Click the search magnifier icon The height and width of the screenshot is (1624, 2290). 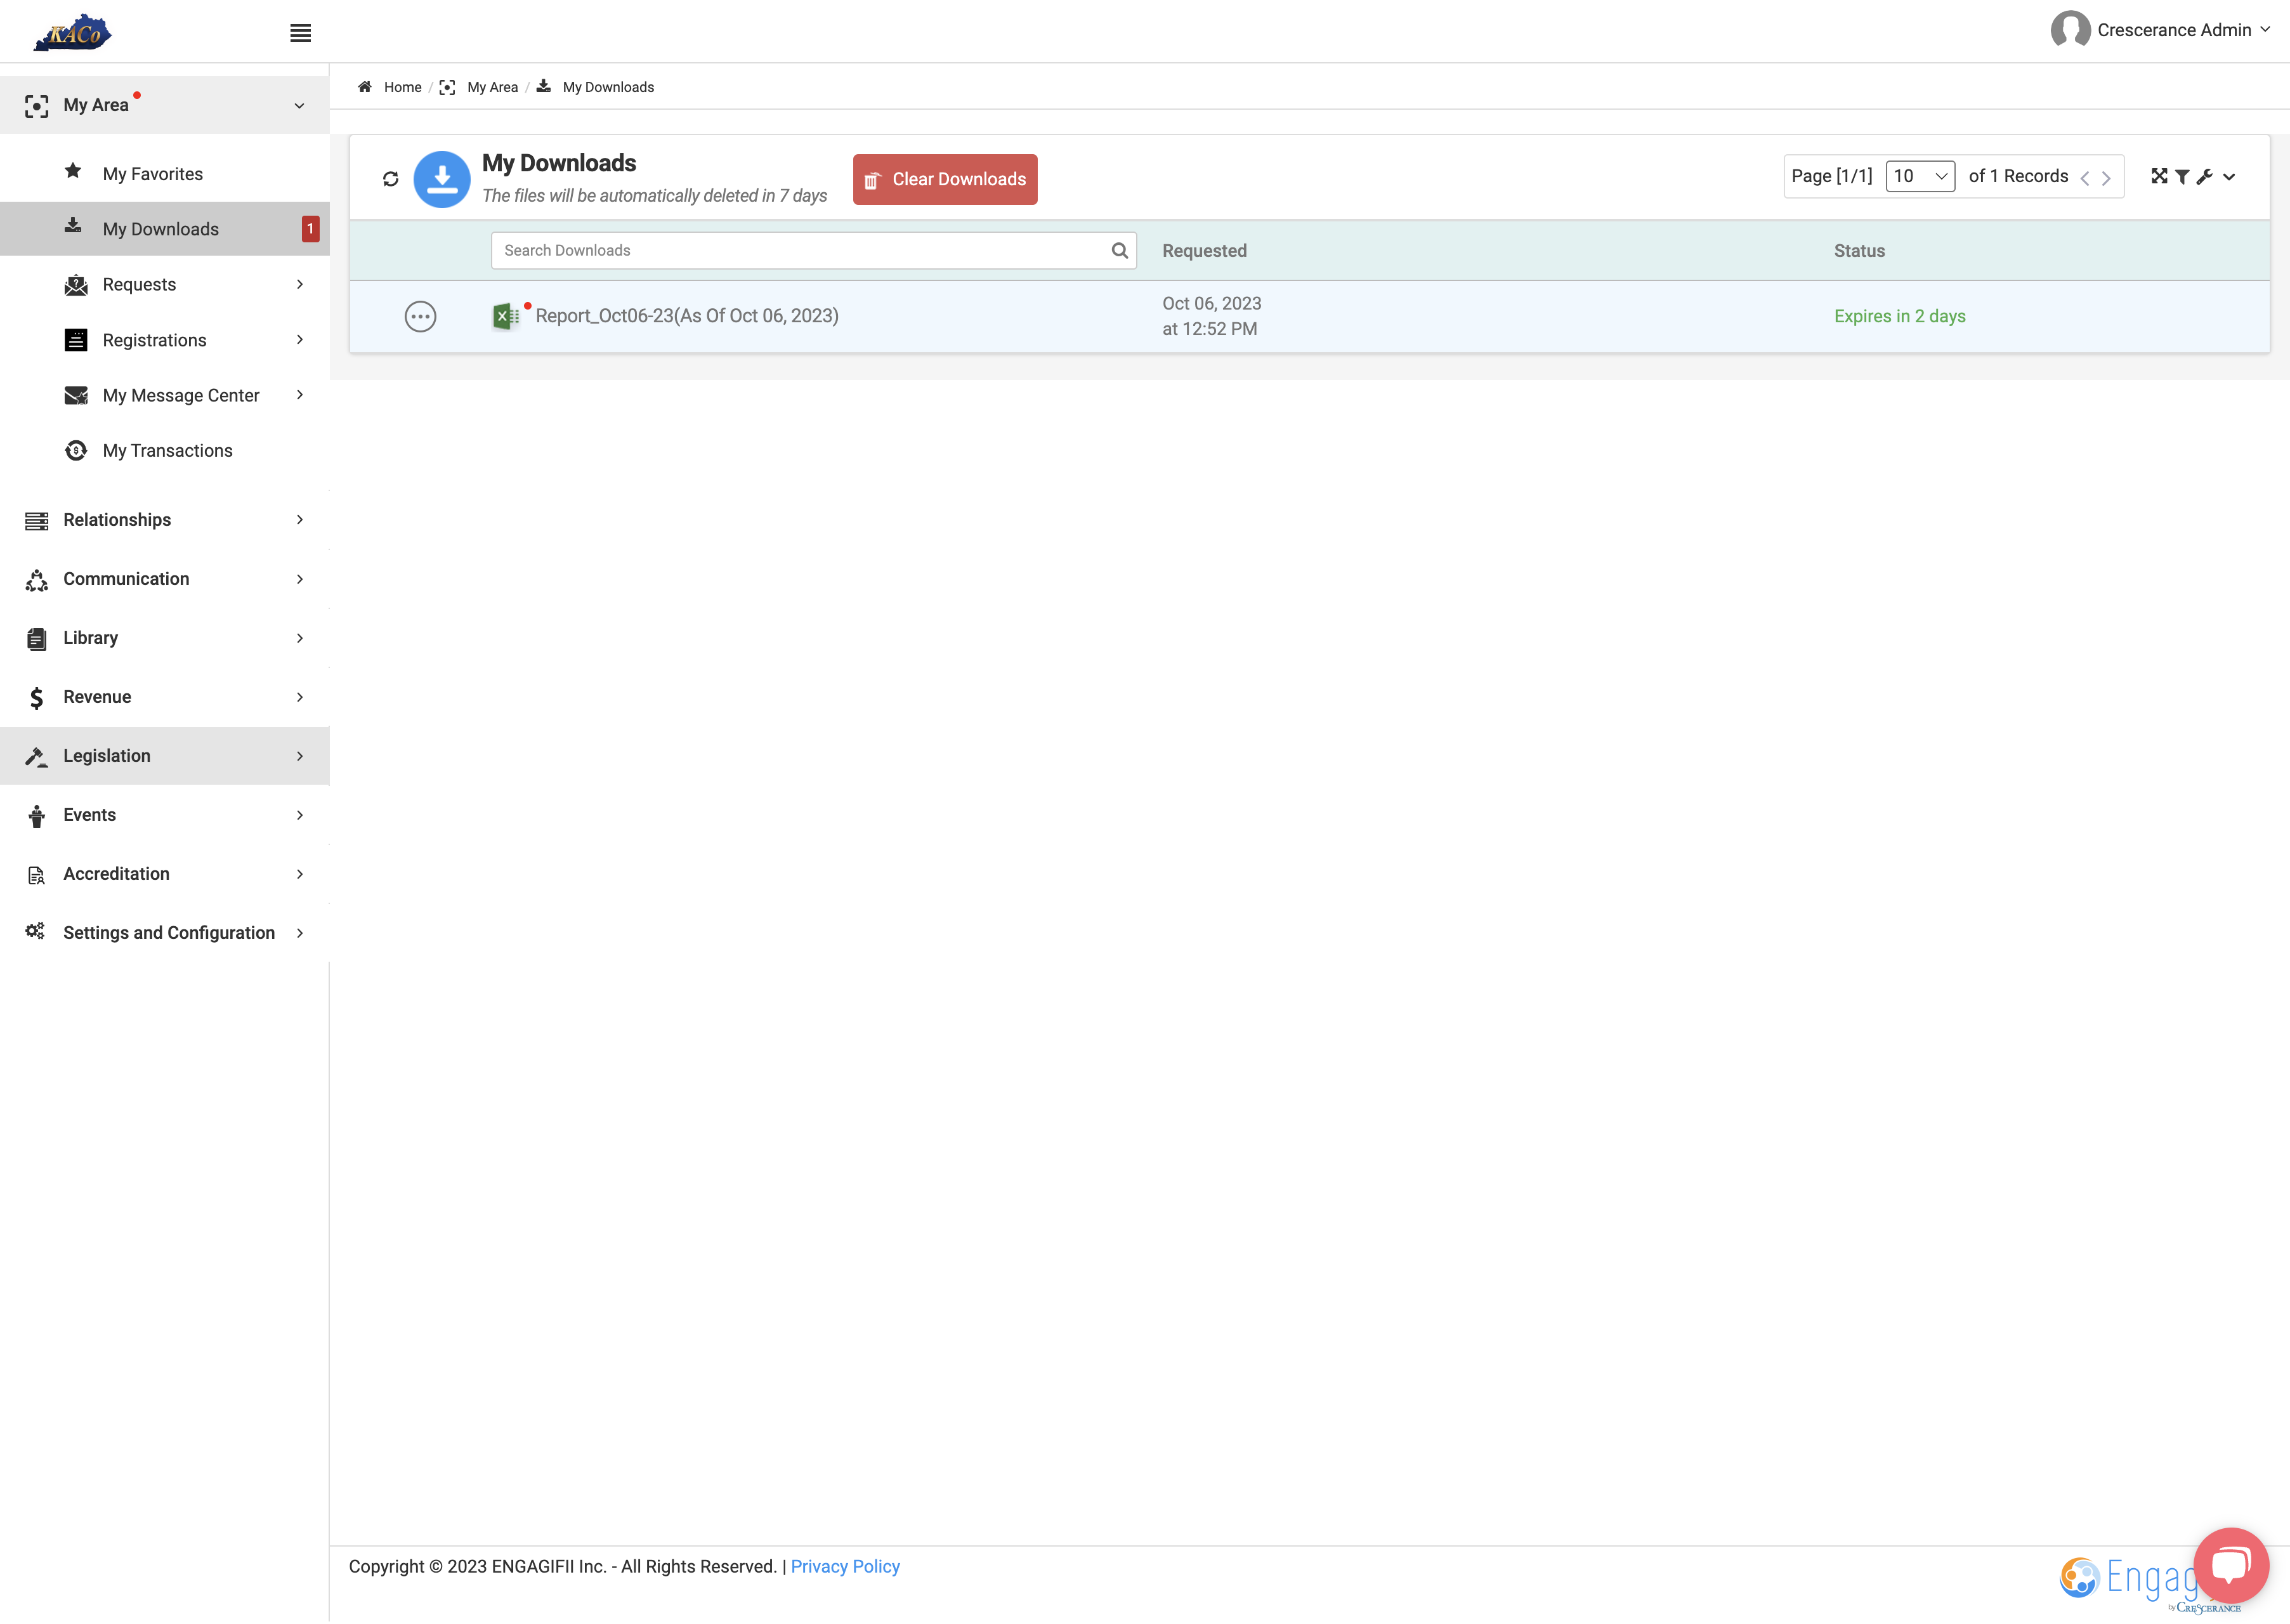(x=1119, y=251)
